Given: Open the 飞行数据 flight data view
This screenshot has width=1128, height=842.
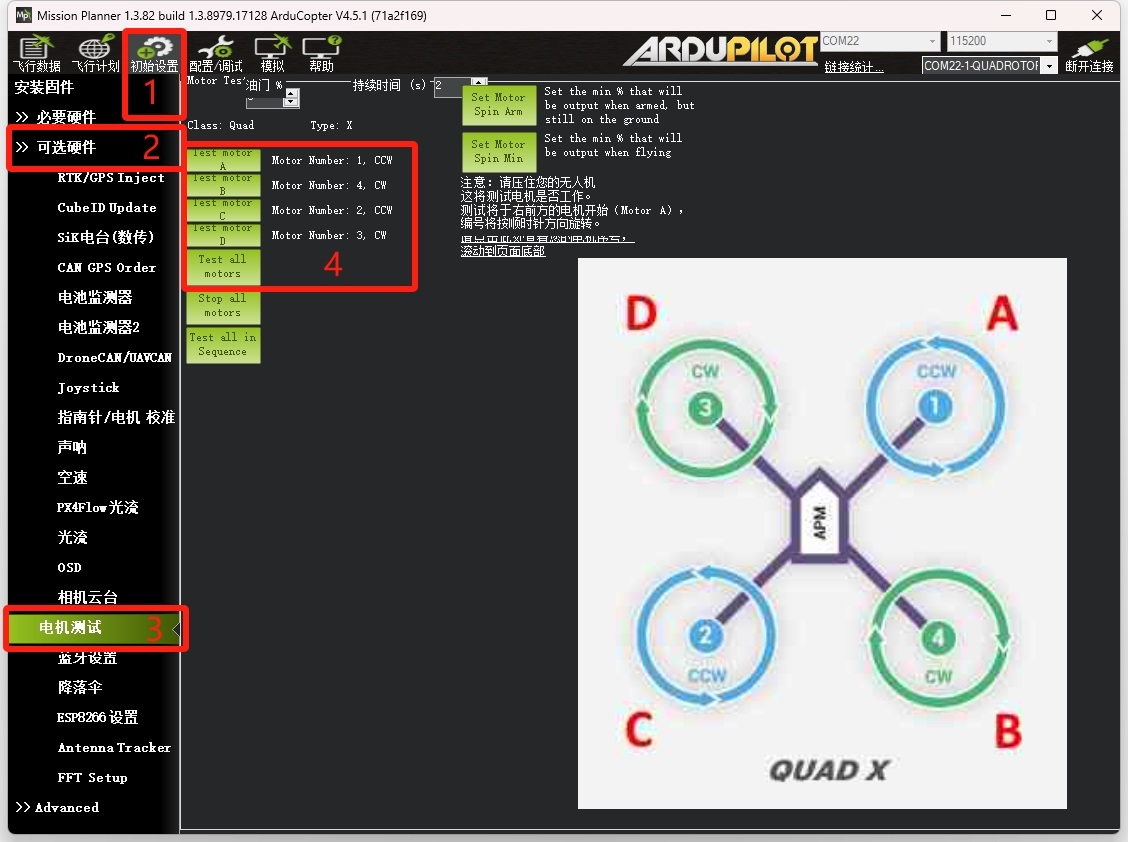Looking at the screenshot, I should pos(36,53).
